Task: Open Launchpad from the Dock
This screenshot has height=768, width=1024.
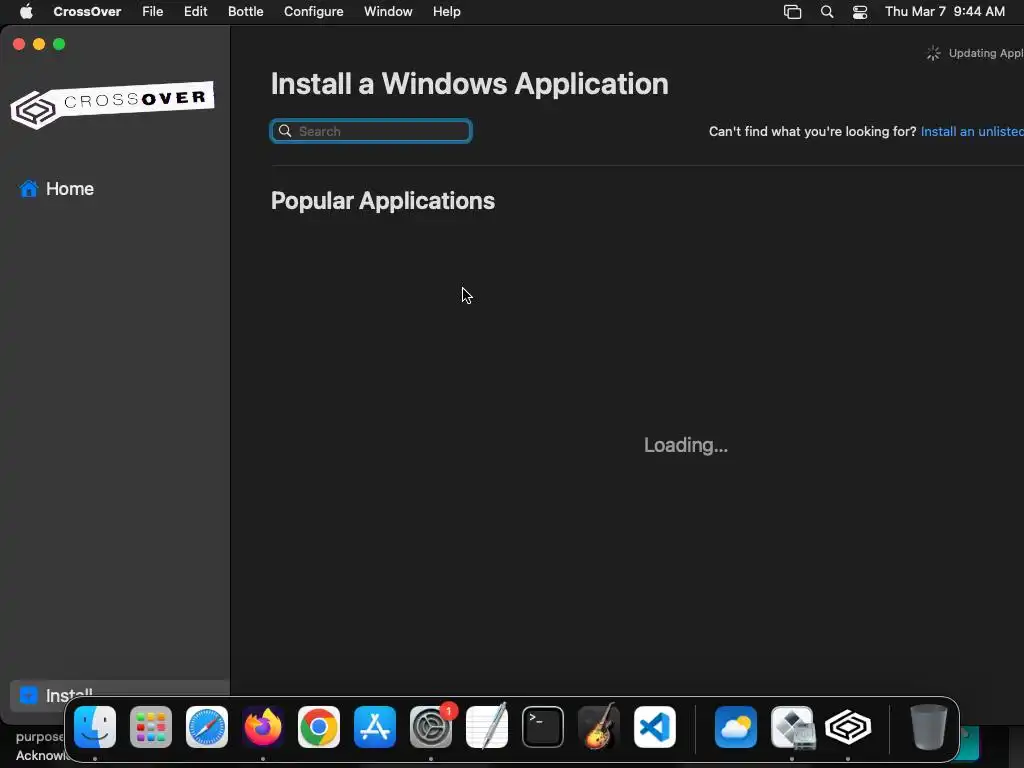Action: tap(151, 727)
